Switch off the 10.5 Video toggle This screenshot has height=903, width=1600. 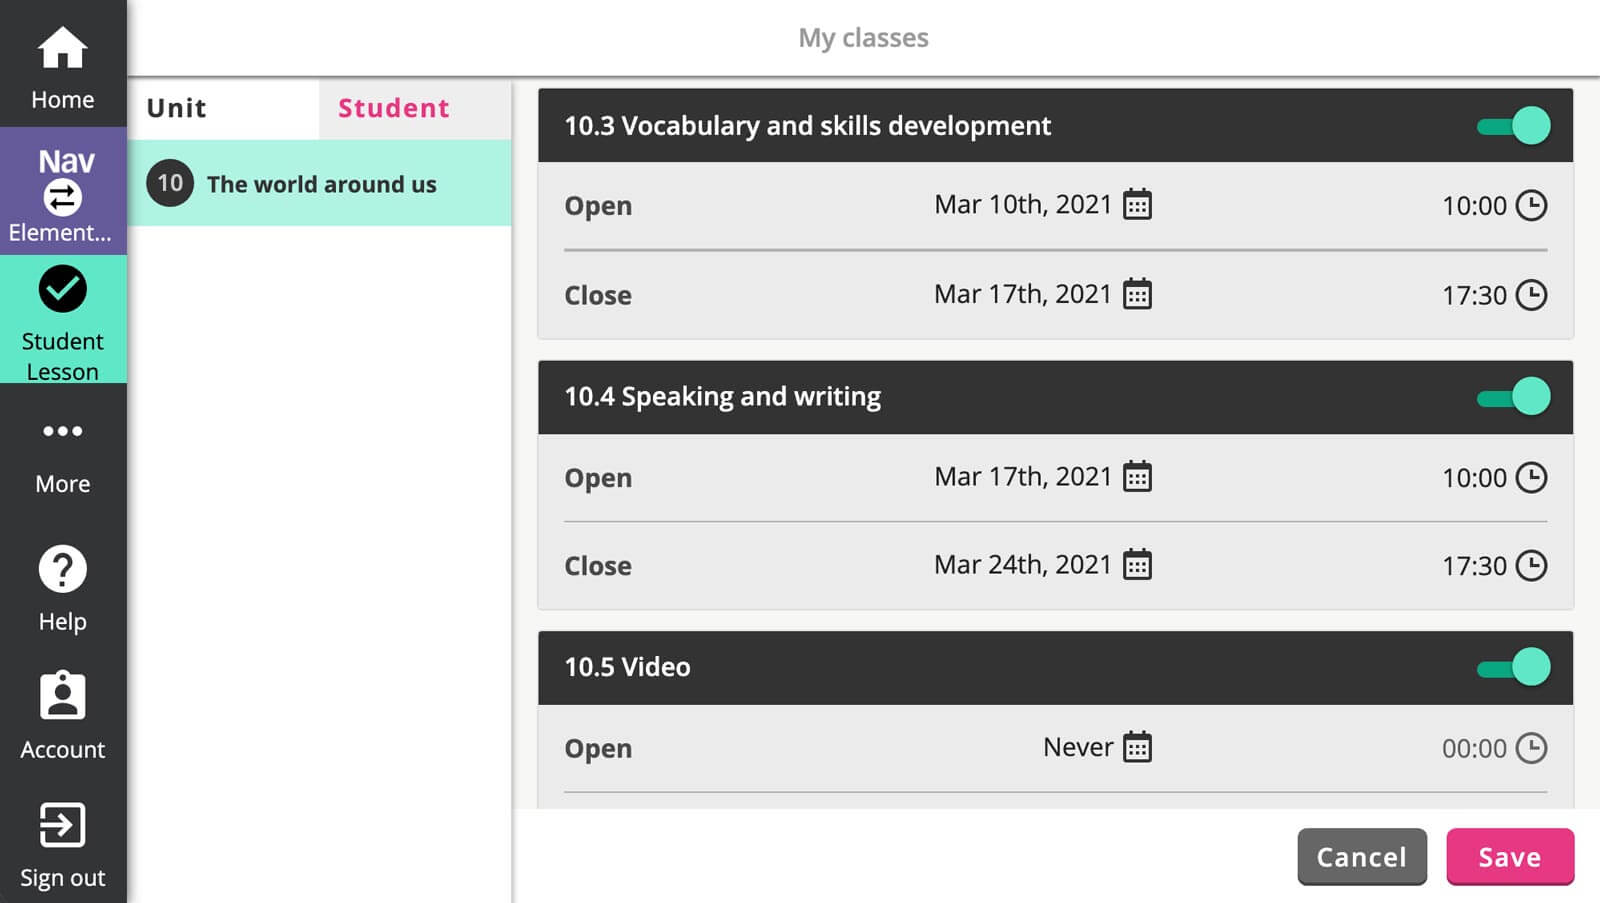coord(1514,667)
